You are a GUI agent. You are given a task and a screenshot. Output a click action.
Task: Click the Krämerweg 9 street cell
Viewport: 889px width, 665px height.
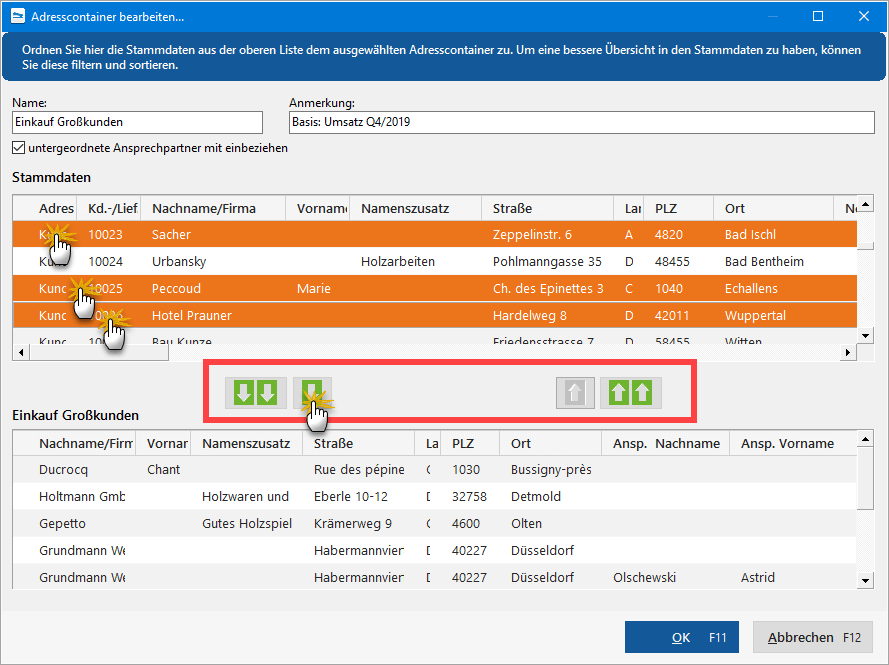[x=353, y=523]
